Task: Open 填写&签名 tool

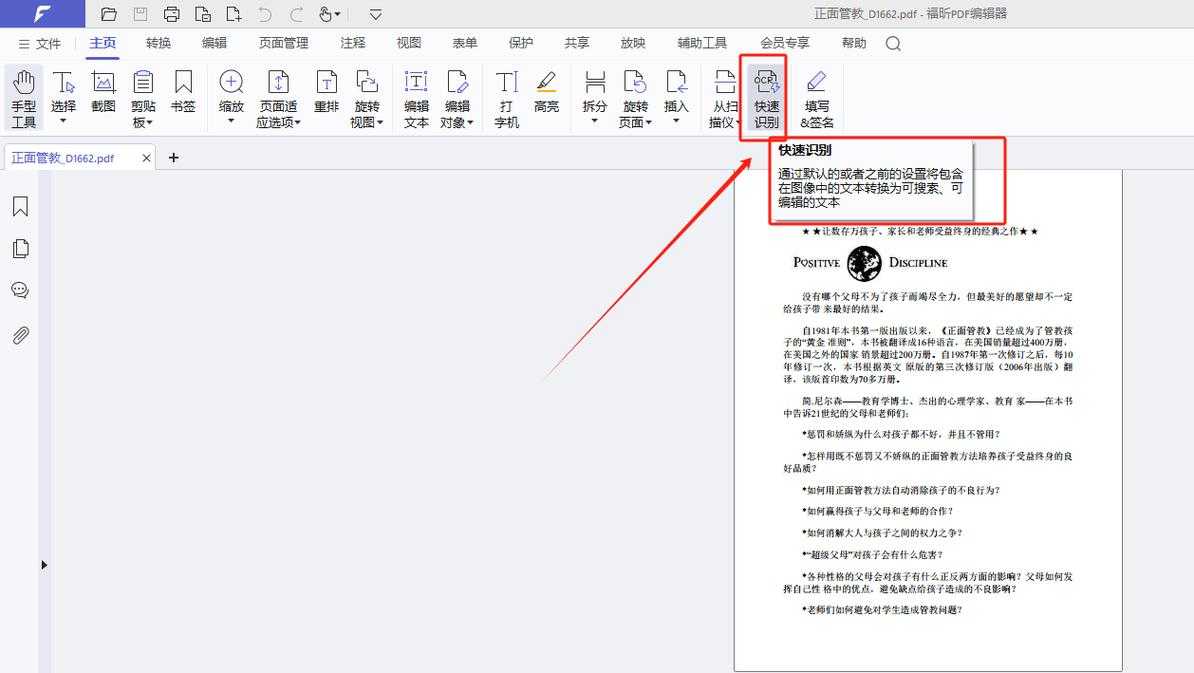Action: (816, 97)
